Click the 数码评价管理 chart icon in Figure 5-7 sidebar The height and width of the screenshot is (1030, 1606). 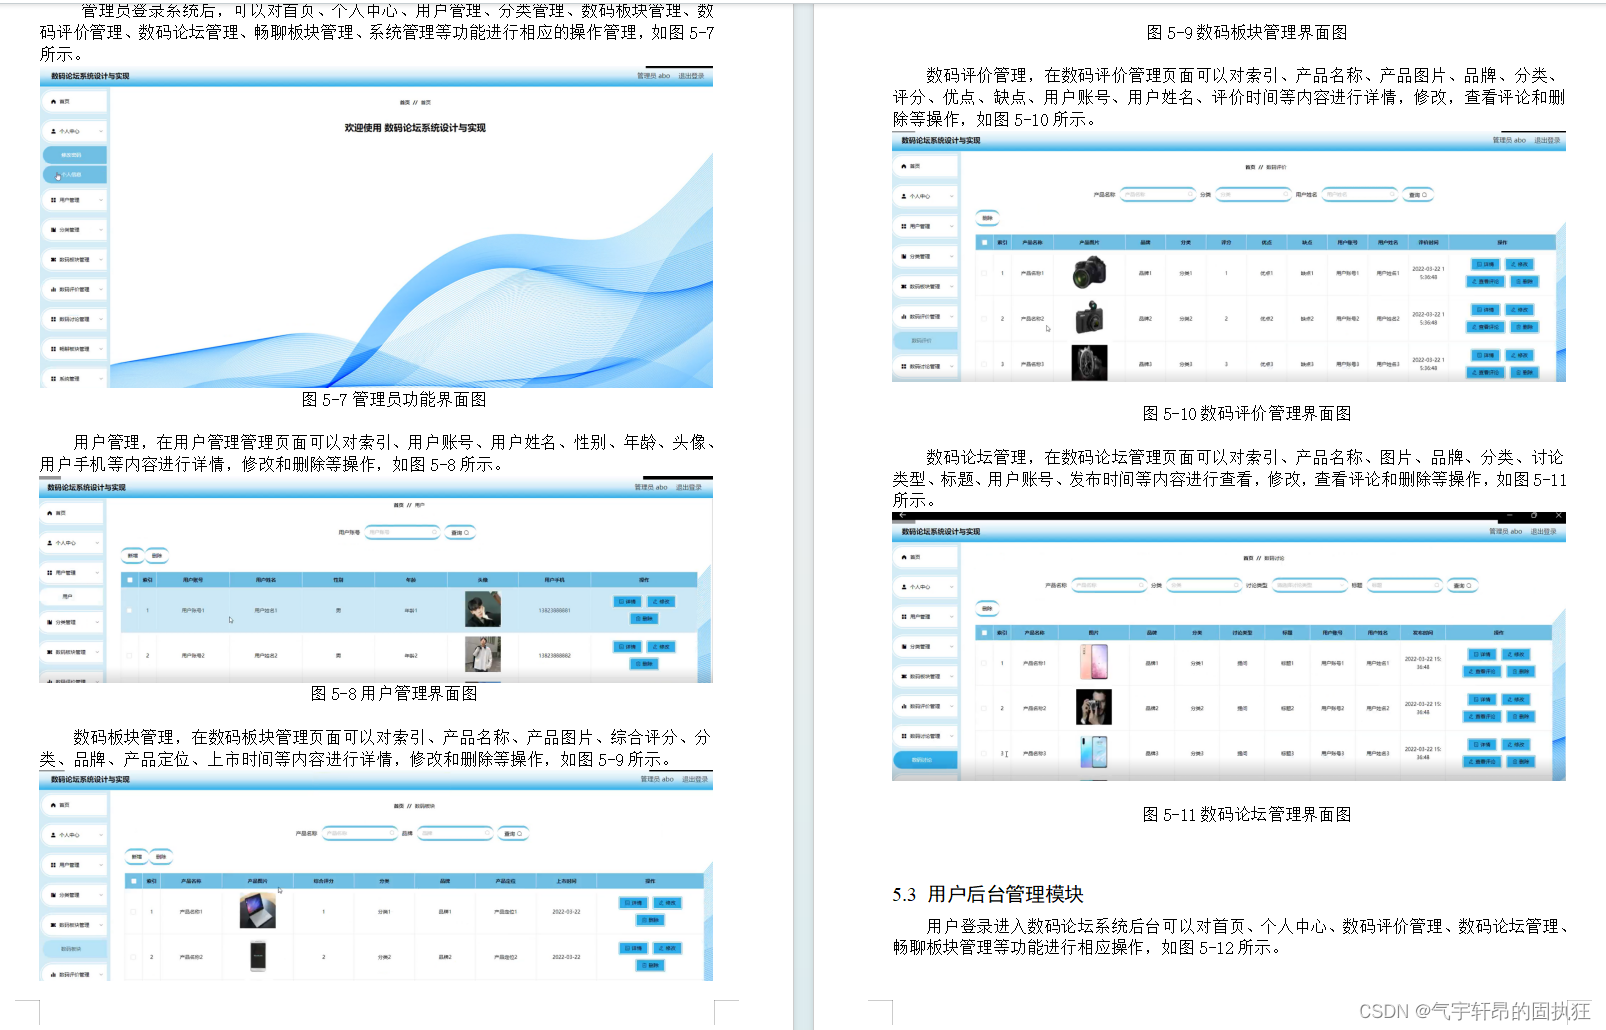(53, 290)
